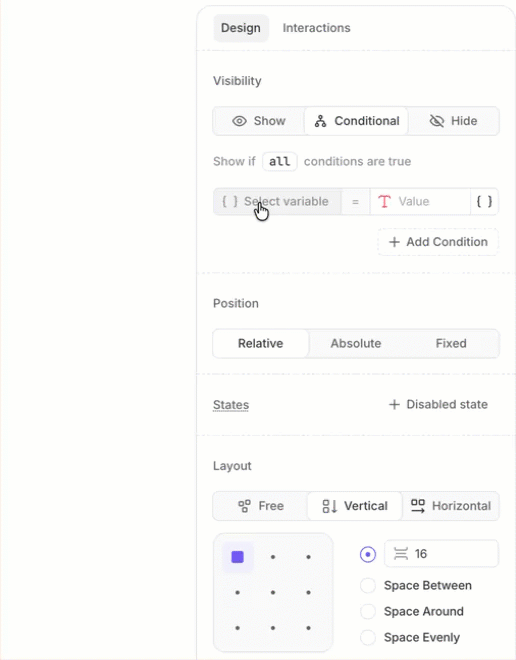Select Conditional visibility option
The height and width of the screenshot is (660, 516).
coord(356,121)
